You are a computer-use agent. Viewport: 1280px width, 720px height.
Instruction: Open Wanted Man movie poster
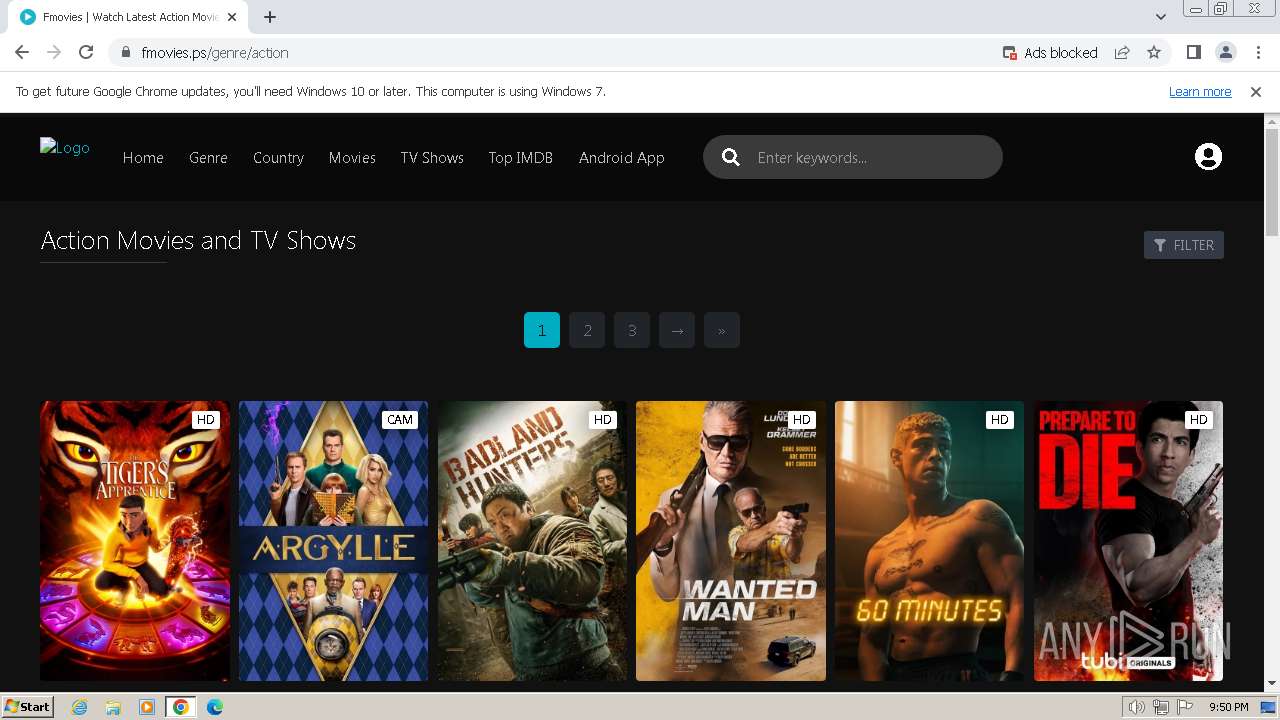click(731, 541)
